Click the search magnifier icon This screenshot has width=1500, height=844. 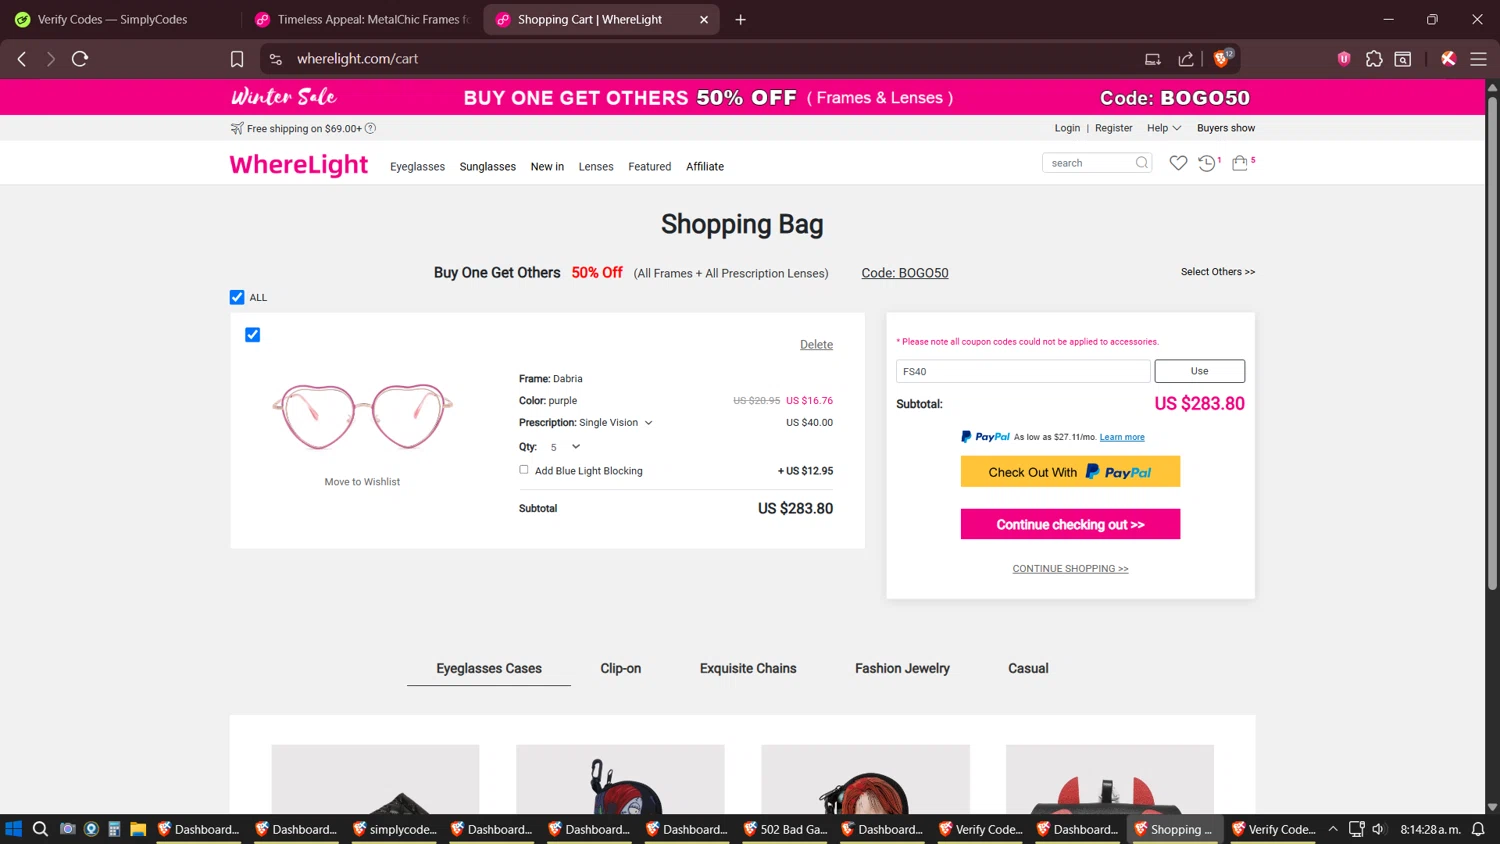click(1142, 163)
